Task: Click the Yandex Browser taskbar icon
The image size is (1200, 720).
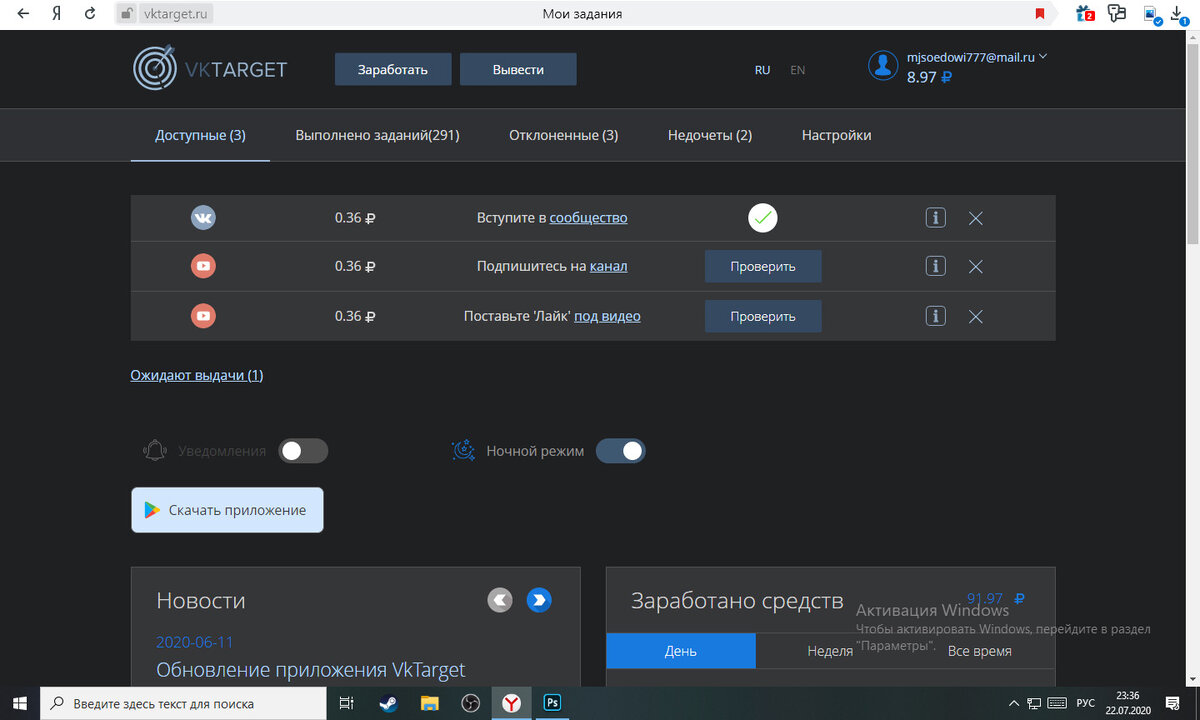Action: [511, 703]
